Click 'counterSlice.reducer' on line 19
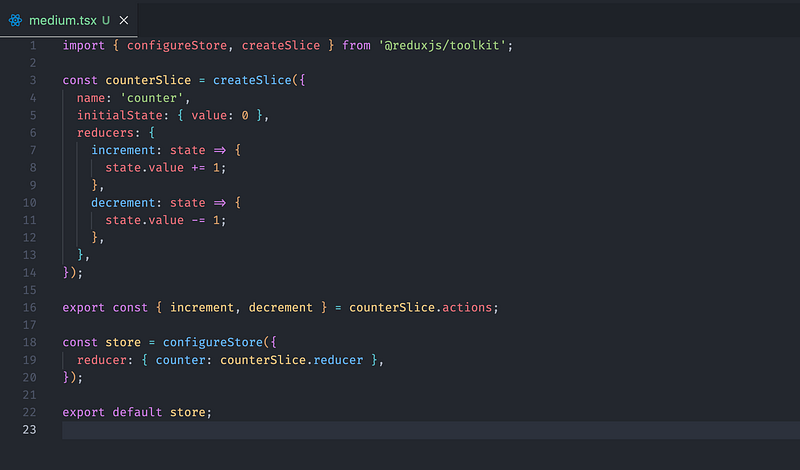Screen dimensions: 800x470 click(291, 360)
